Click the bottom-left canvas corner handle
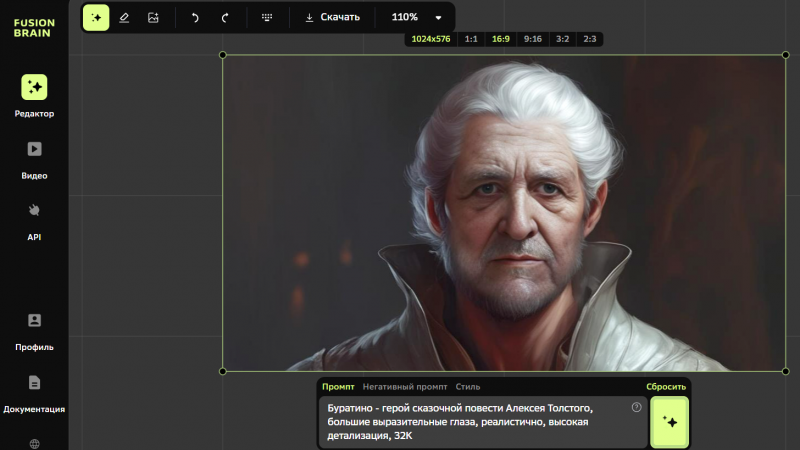The width and height of the screenshot is (800, 450). (222, 371)
